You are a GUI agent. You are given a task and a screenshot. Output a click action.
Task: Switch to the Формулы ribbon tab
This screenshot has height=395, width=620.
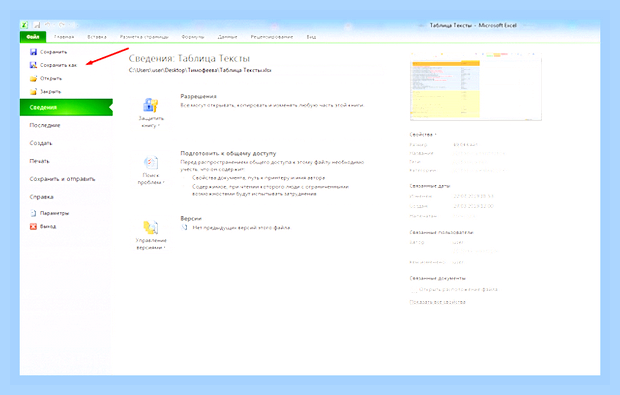(x=193, y=37)
